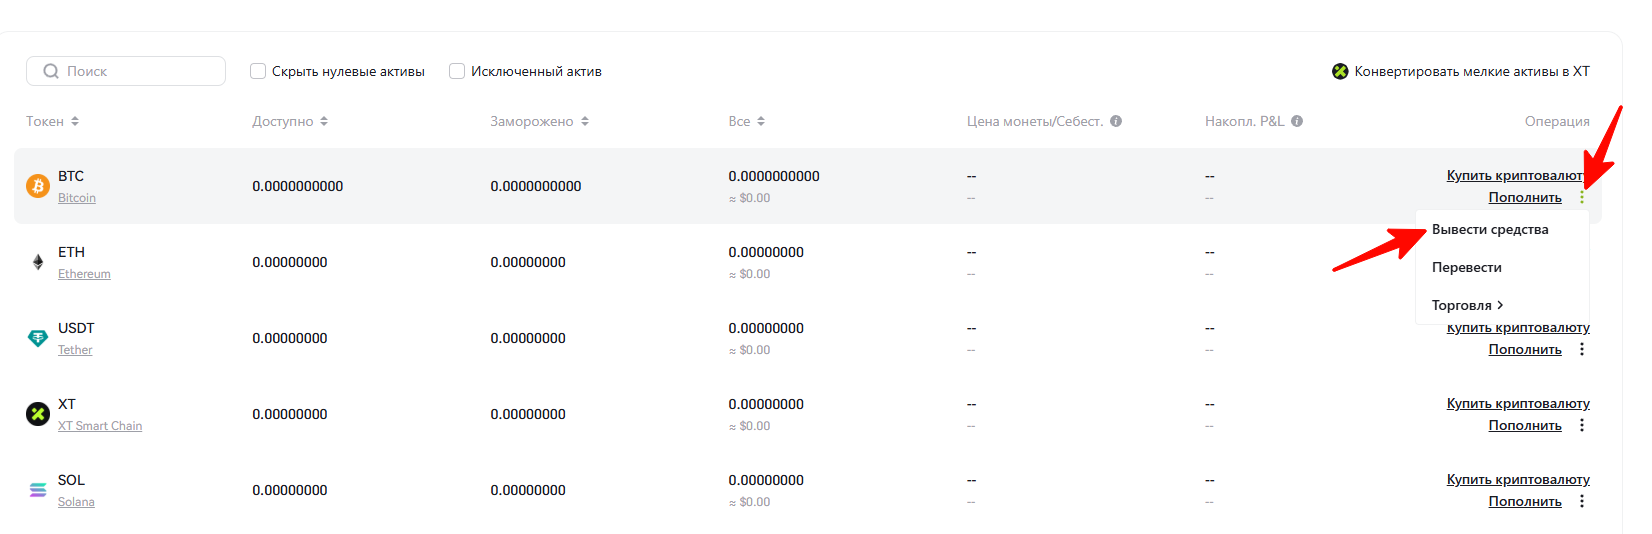1652x534 pixels.
Task: Click info icon beside Цена монеты/Себест.
Action: point(1116,121)
